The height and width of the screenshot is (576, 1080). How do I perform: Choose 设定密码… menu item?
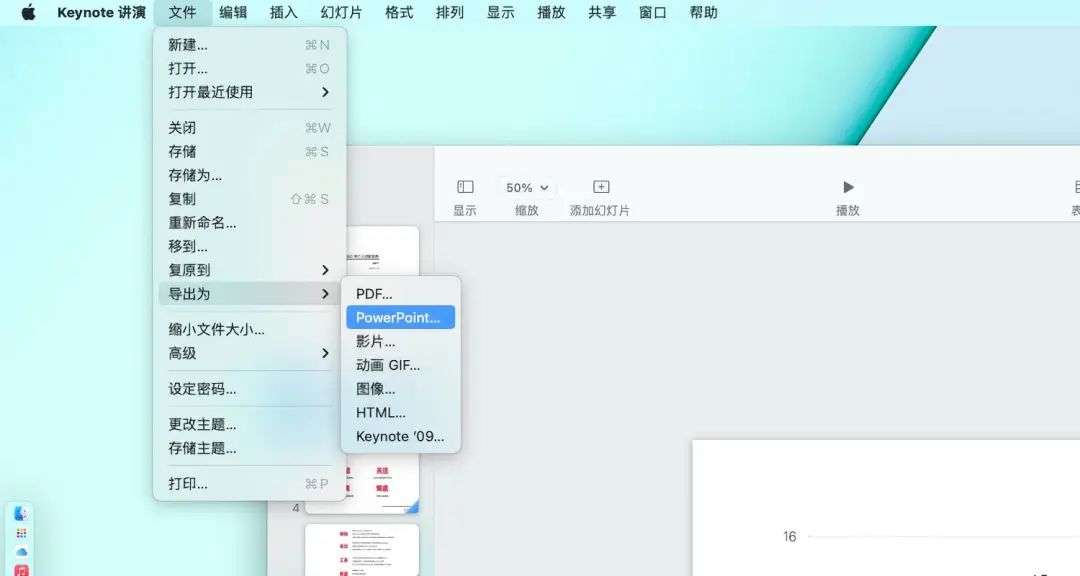point(249,389)
